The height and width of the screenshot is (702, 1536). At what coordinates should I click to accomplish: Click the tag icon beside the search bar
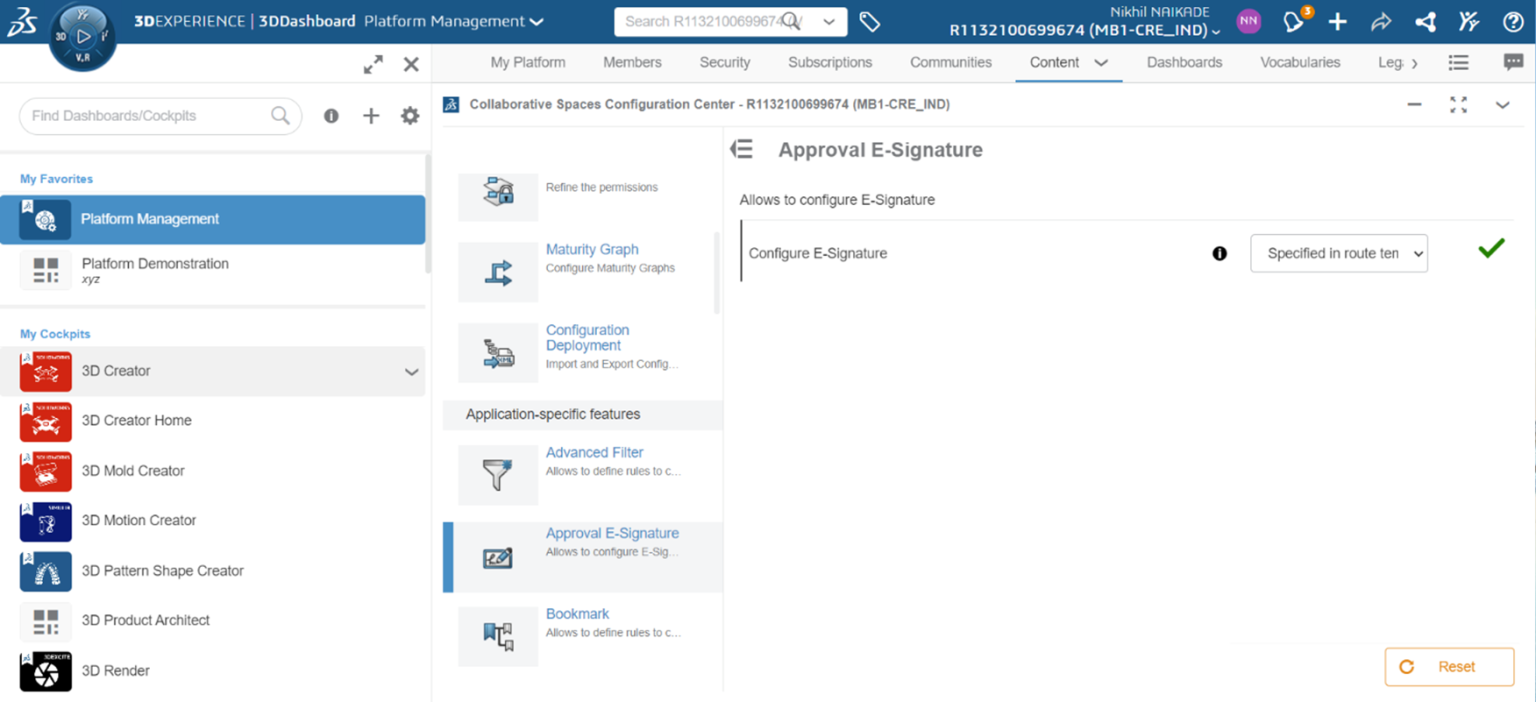coord(869,21)
